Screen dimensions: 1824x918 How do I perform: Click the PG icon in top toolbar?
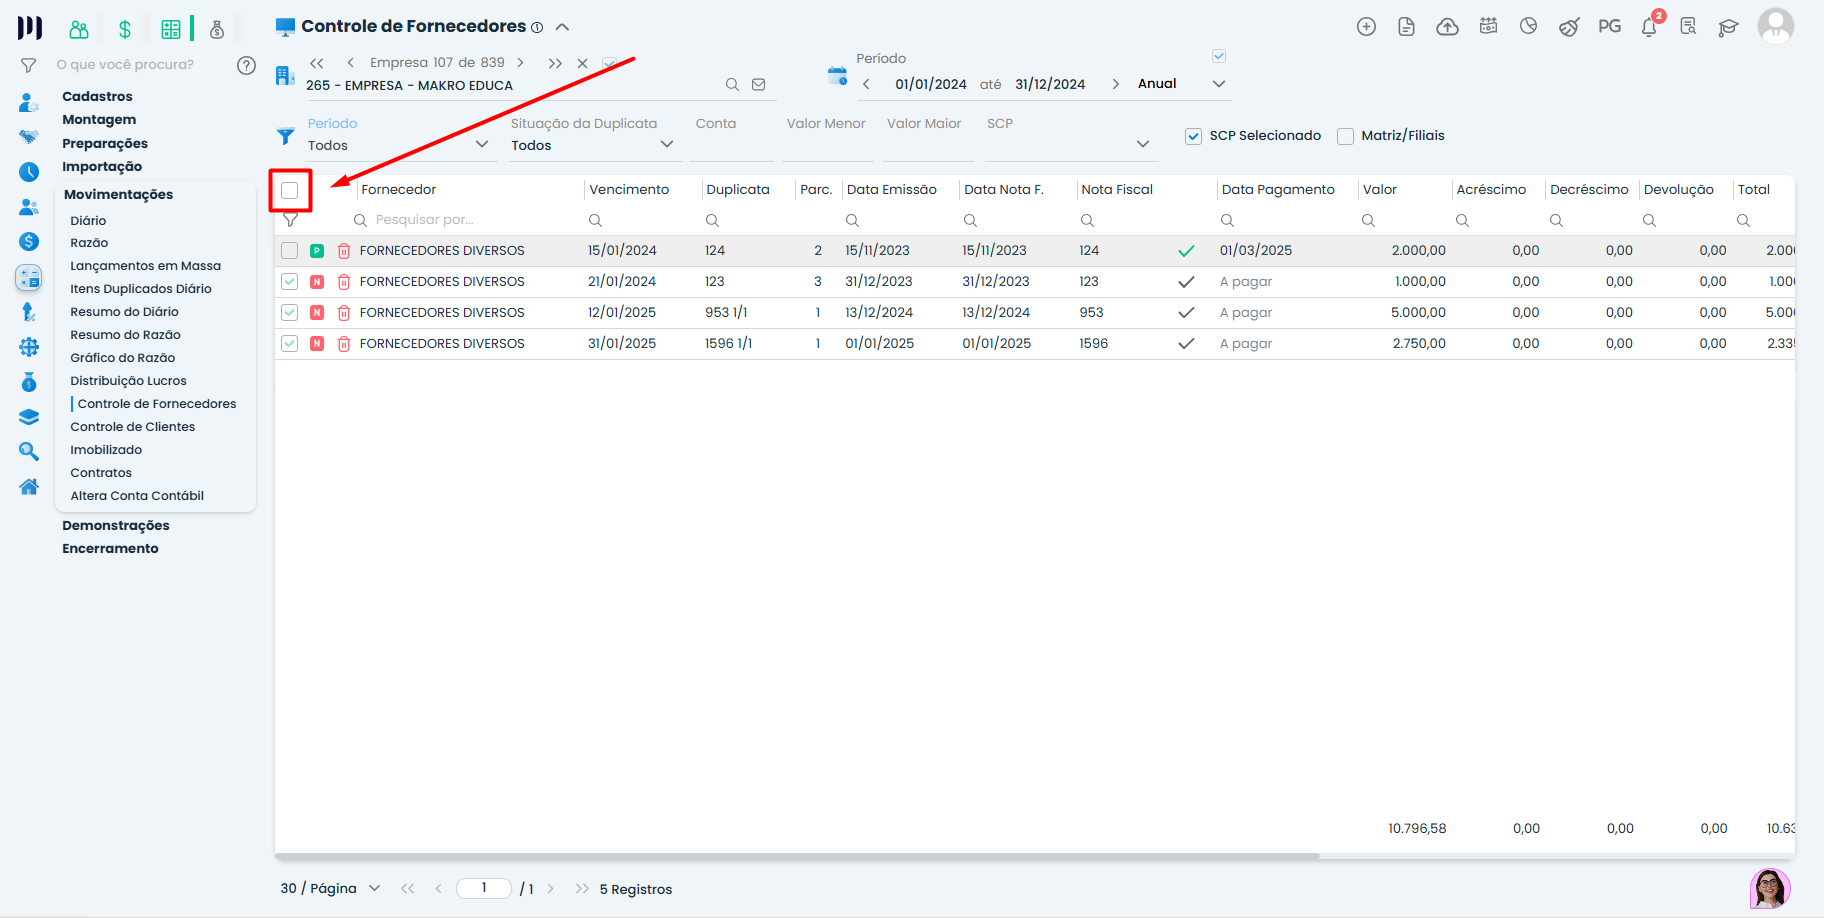click(1609, 27)
